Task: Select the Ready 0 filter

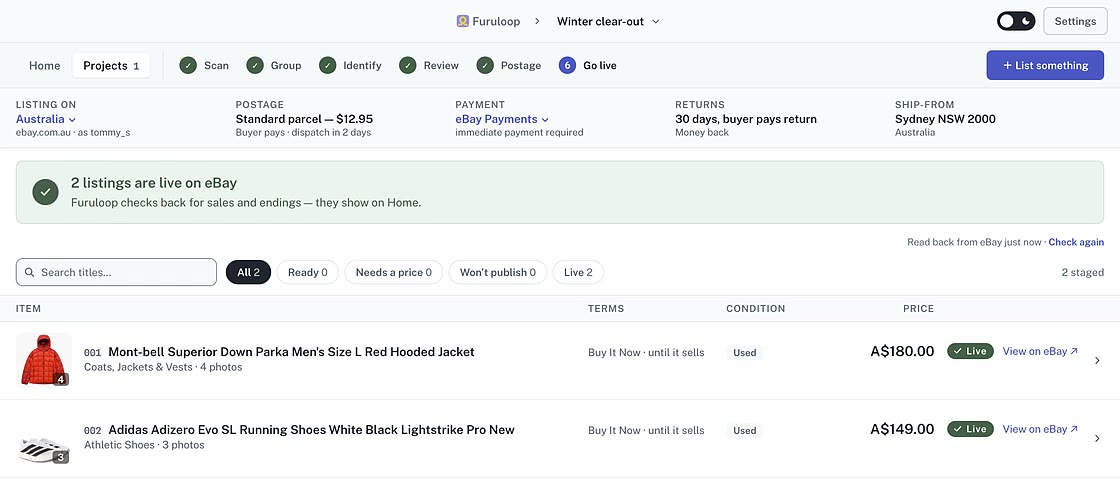Action: [x=307, y=272]
